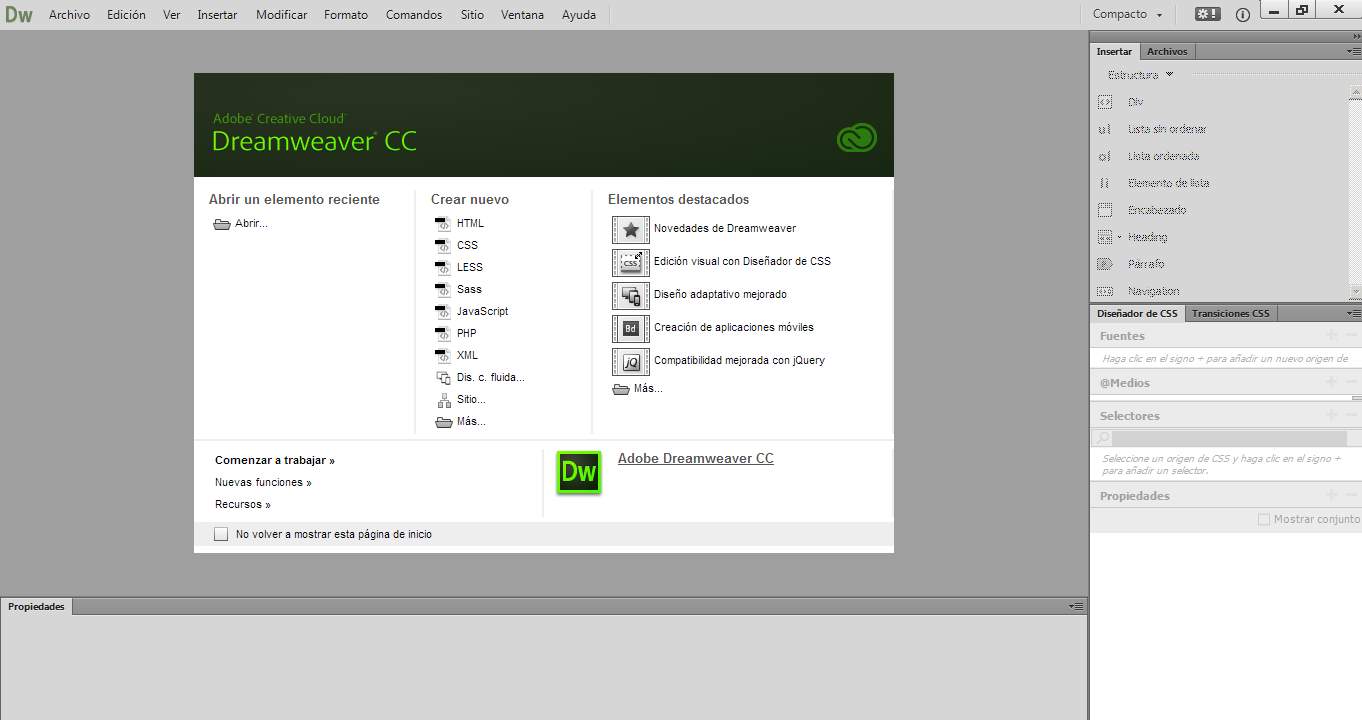Open the Estructura category dropdown
This screenshot has width=1362, height=720.
[x=1141, y=75]
